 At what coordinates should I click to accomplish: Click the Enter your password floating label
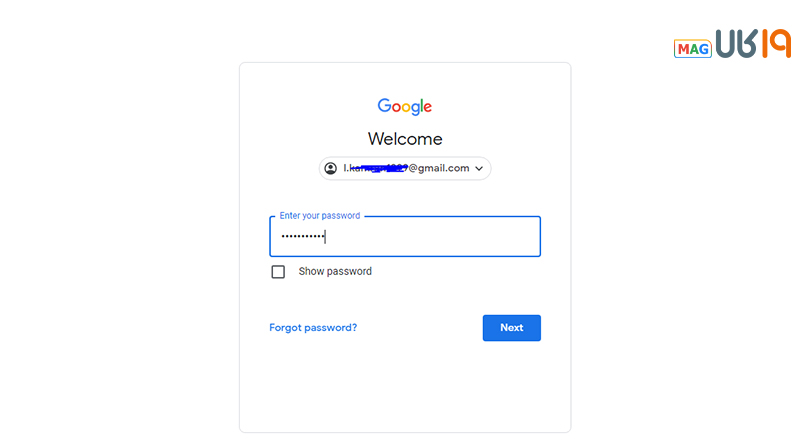[x=320, y=216]
